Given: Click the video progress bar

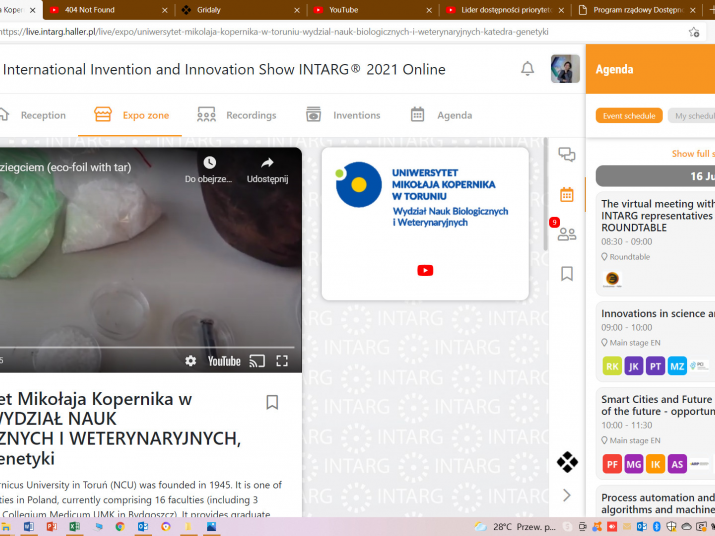Looking at the screenshot, I should (x=150, y=346).
